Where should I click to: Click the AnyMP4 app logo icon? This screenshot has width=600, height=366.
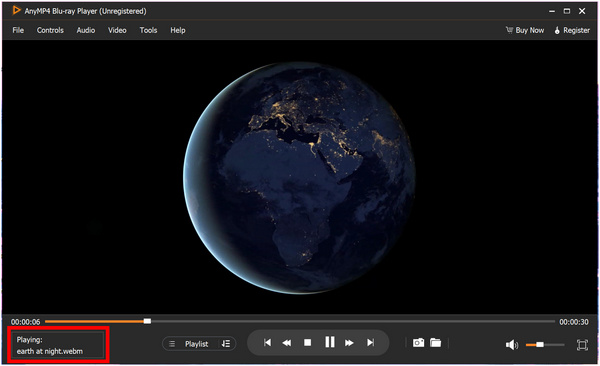[x=16, y=10]
